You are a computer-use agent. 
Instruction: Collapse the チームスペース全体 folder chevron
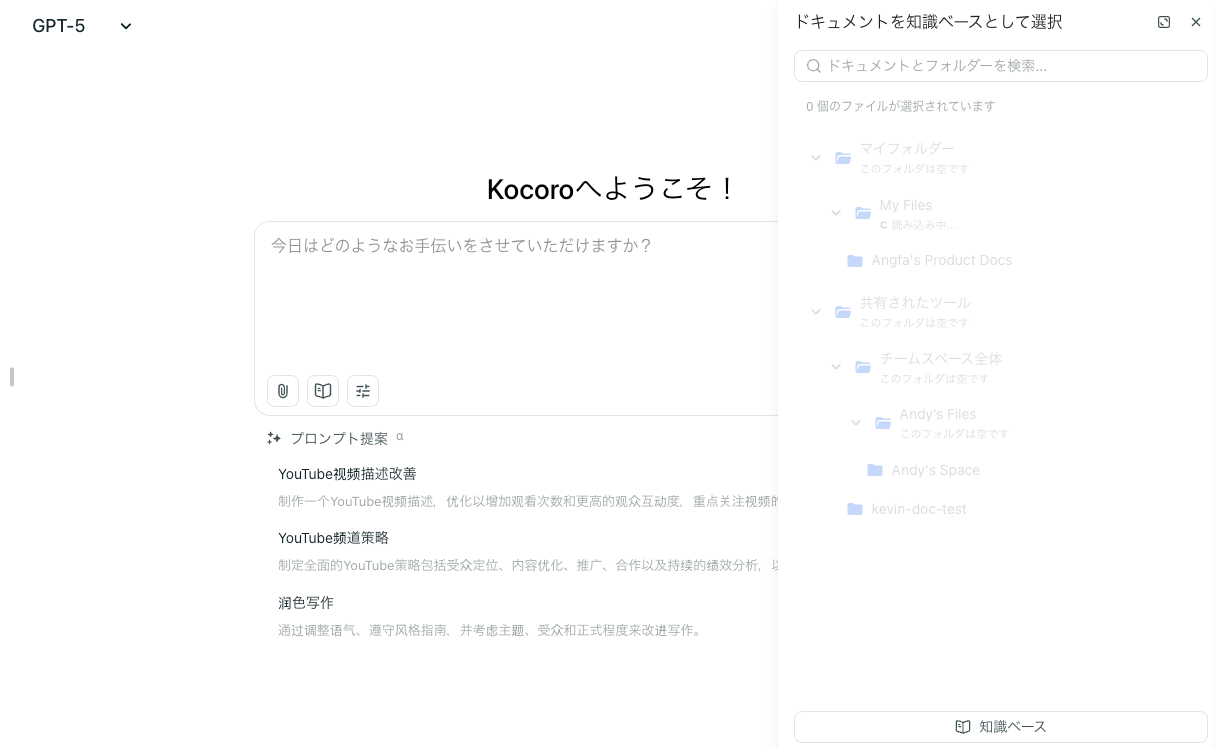click(836, 367)
